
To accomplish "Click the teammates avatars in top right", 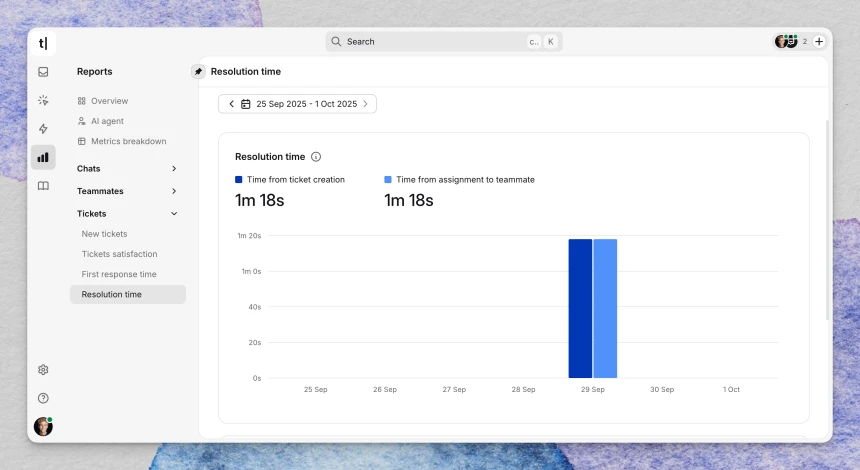I will pos(786,42).
